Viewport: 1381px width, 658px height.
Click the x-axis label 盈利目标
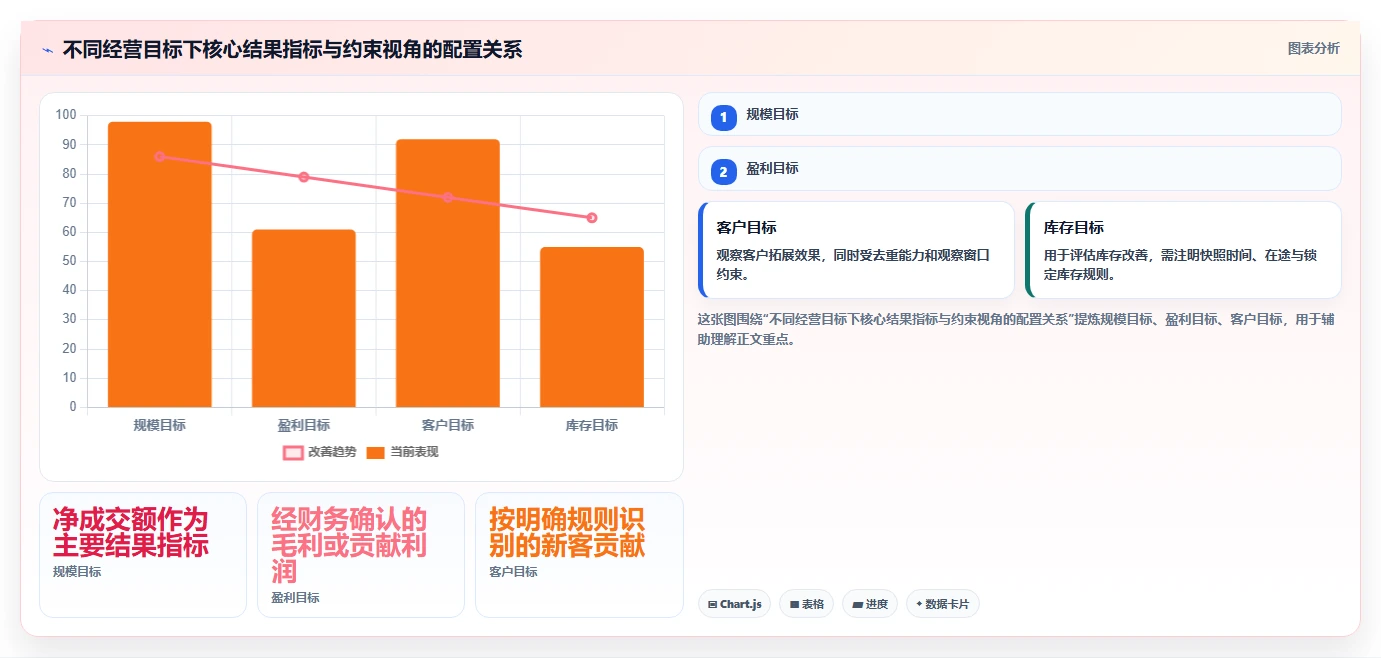click(304, 425)
